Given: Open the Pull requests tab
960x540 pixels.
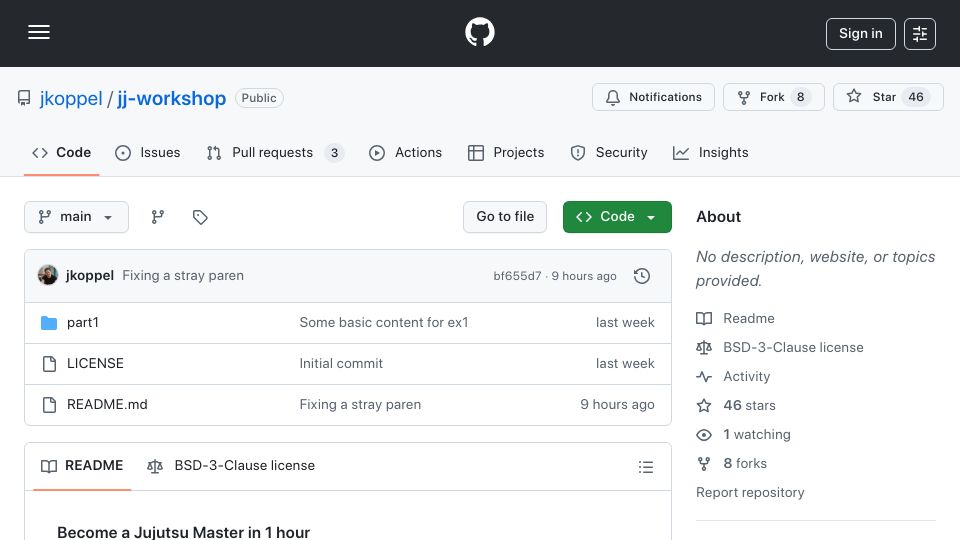Looking at the screenshot, I should click(x=275, y=152).
